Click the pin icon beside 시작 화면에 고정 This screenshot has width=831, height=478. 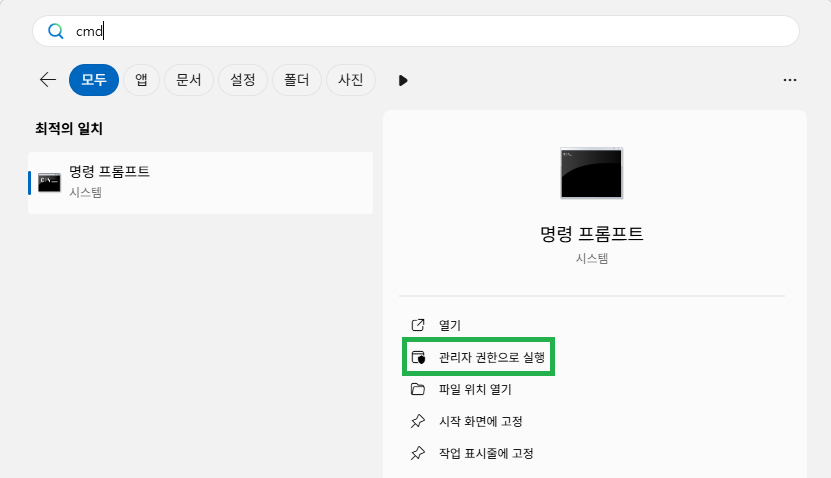pos(418,421)
